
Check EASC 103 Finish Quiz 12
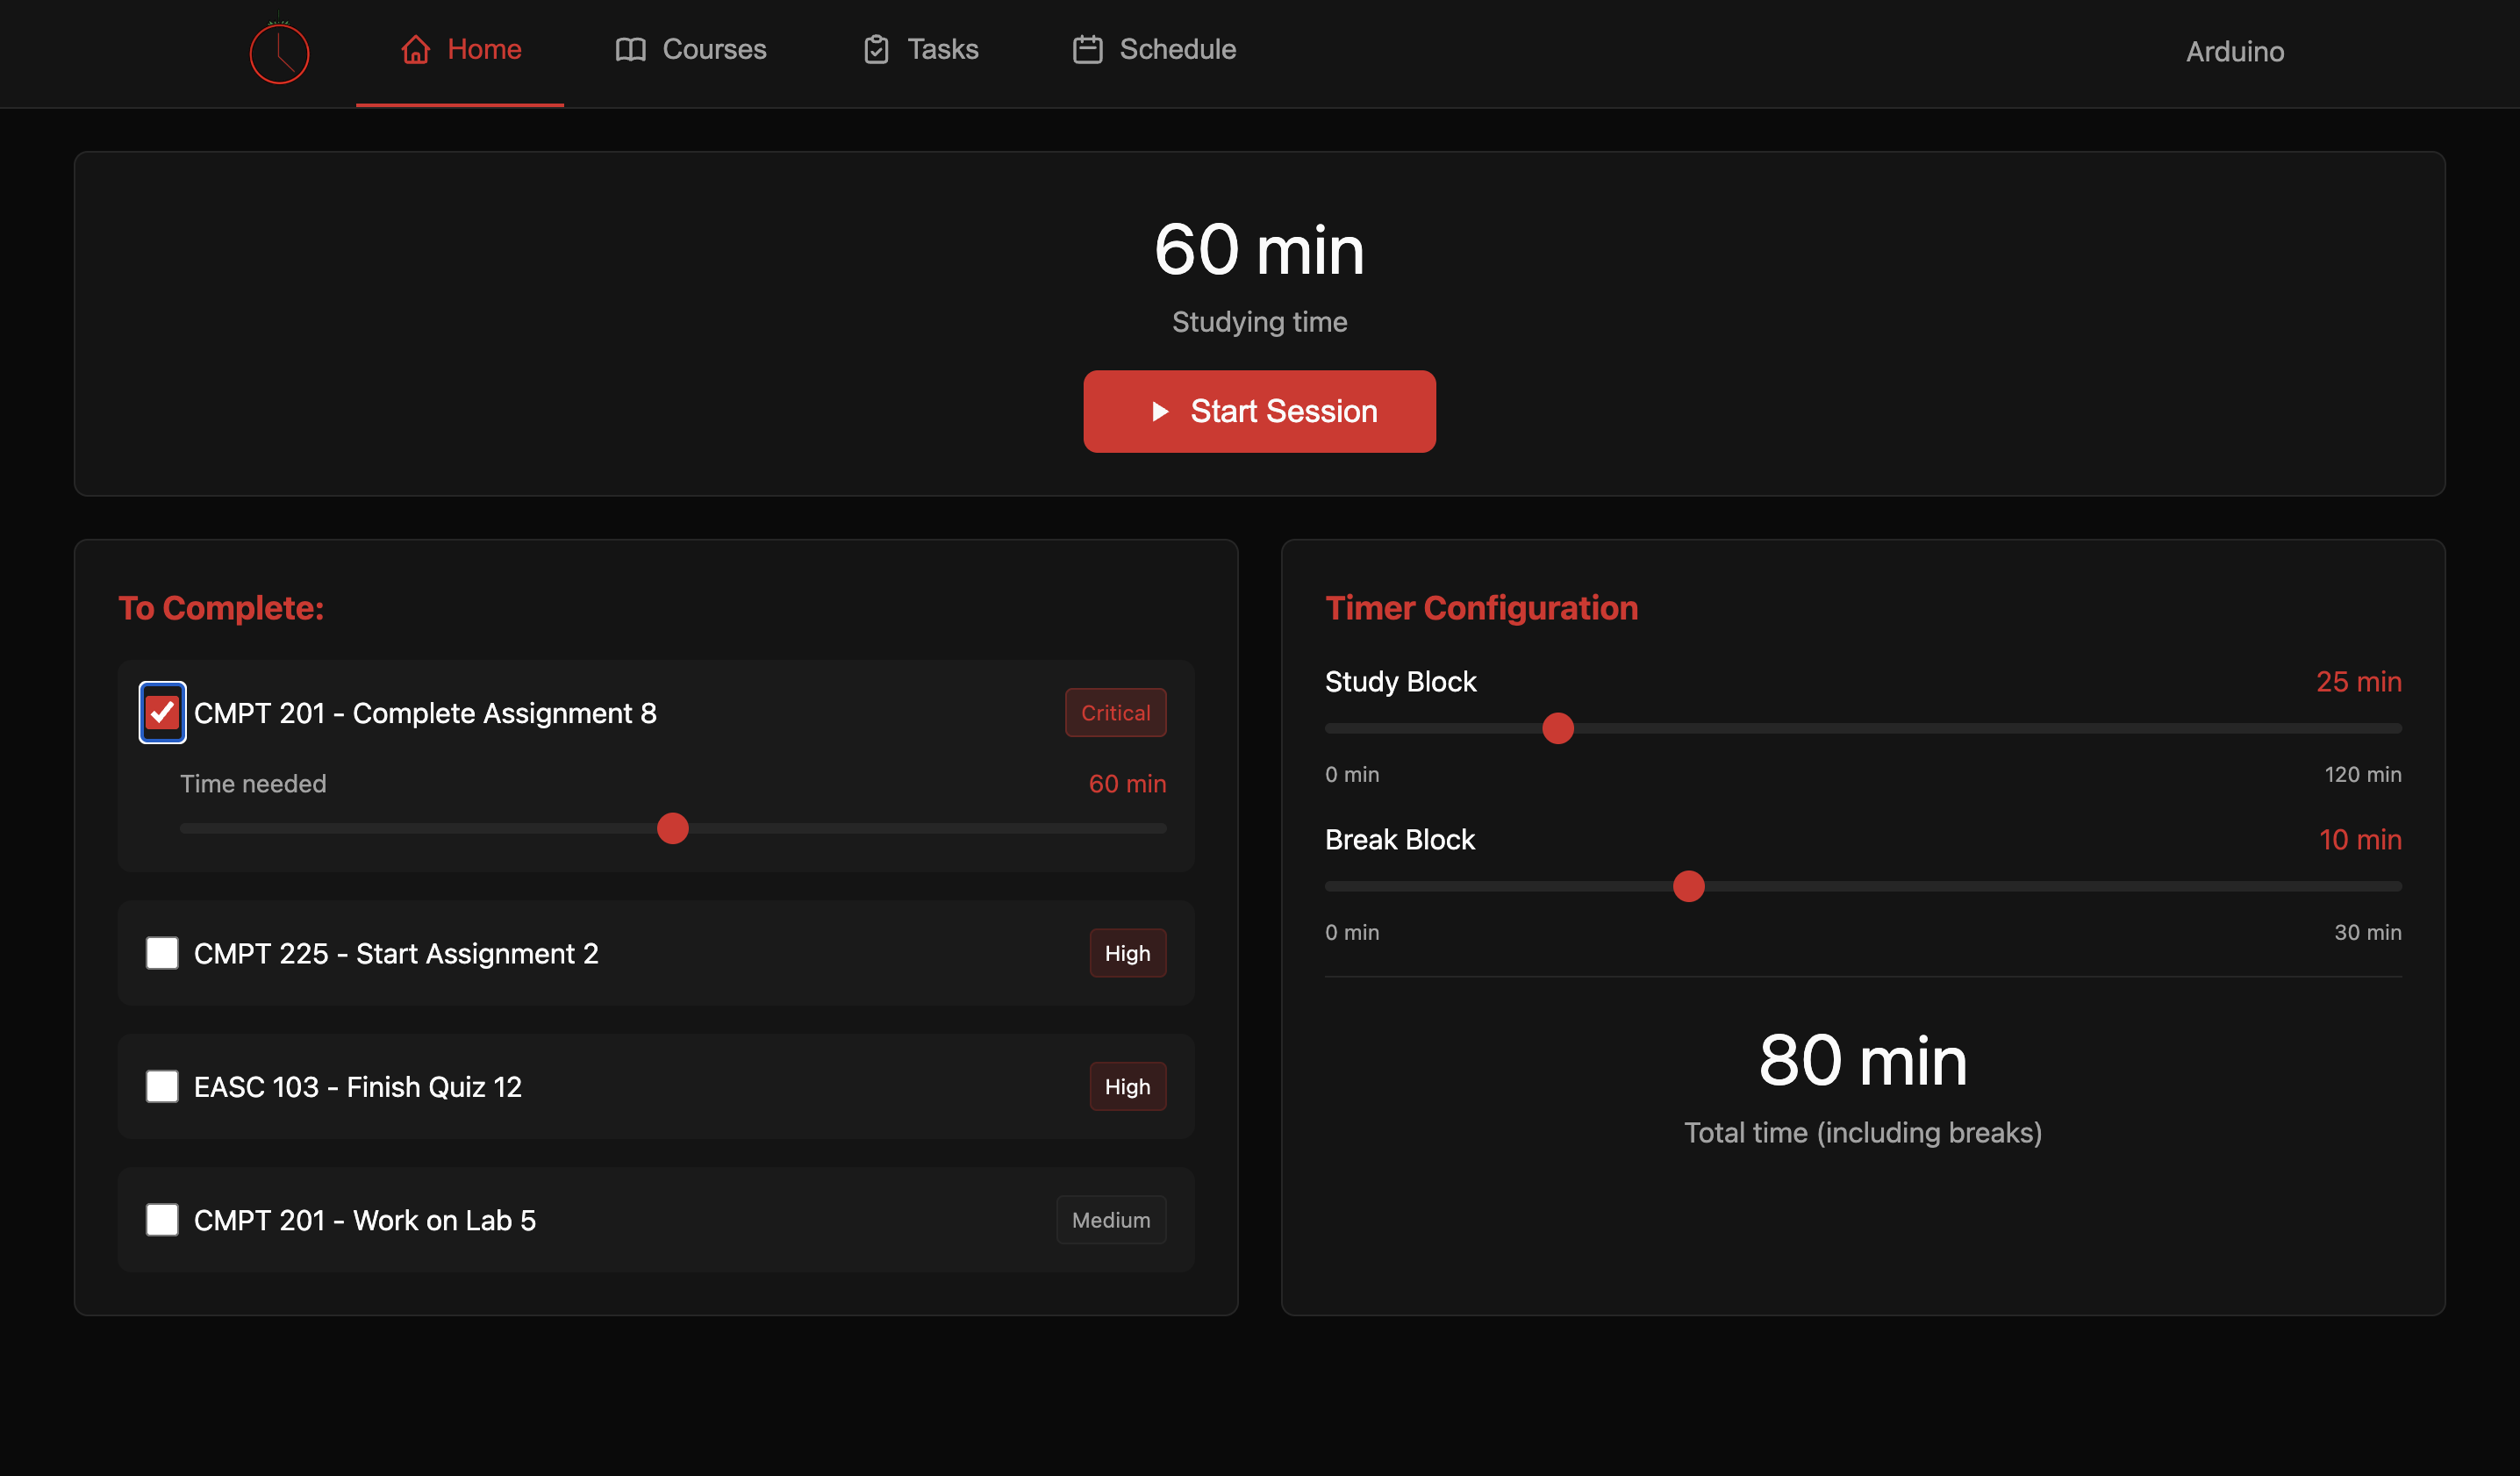pyautogui.click(x=162, y=1086)
